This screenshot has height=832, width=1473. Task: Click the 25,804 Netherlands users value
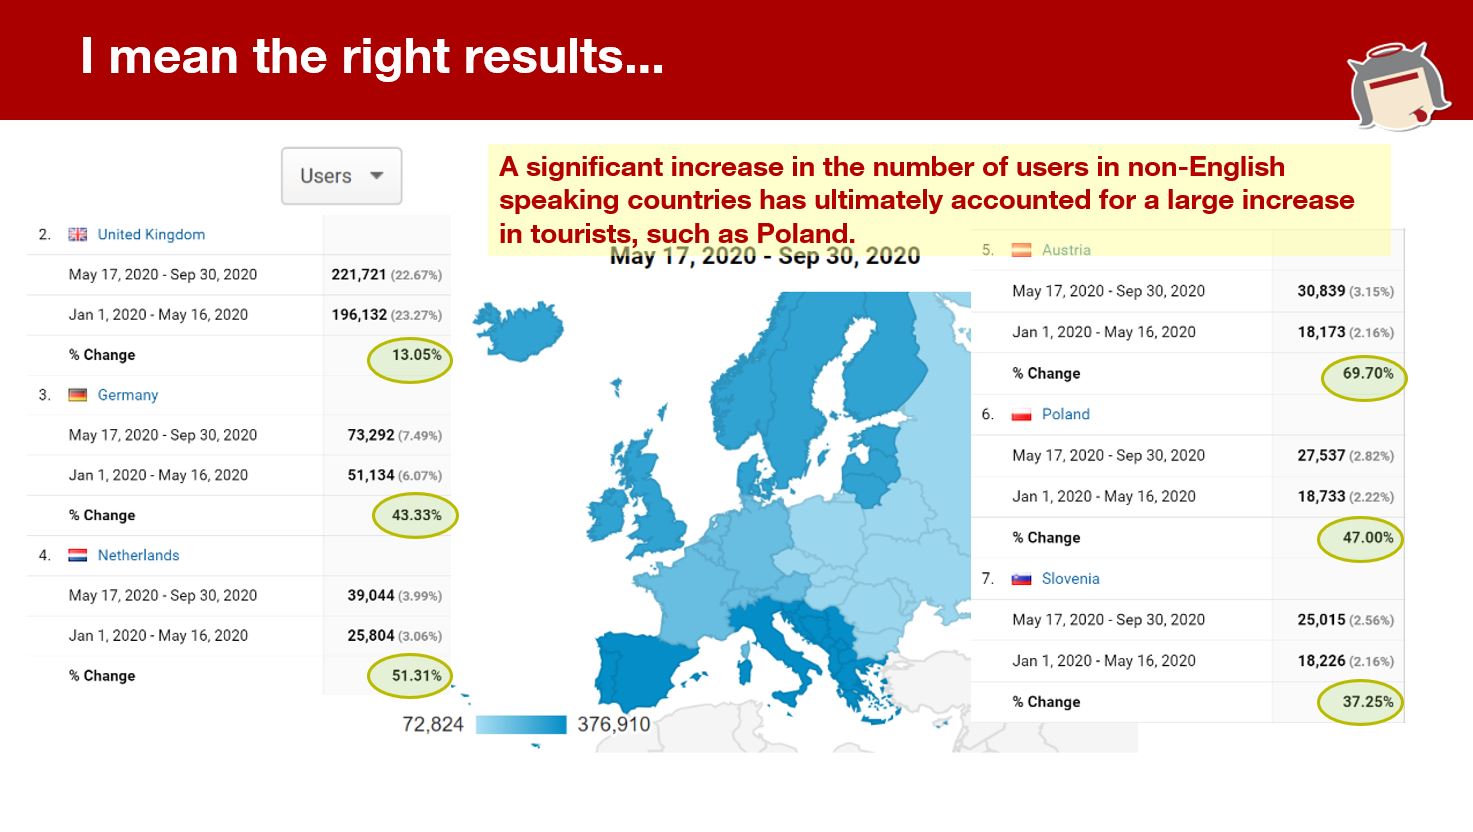[x=370, y=635]
